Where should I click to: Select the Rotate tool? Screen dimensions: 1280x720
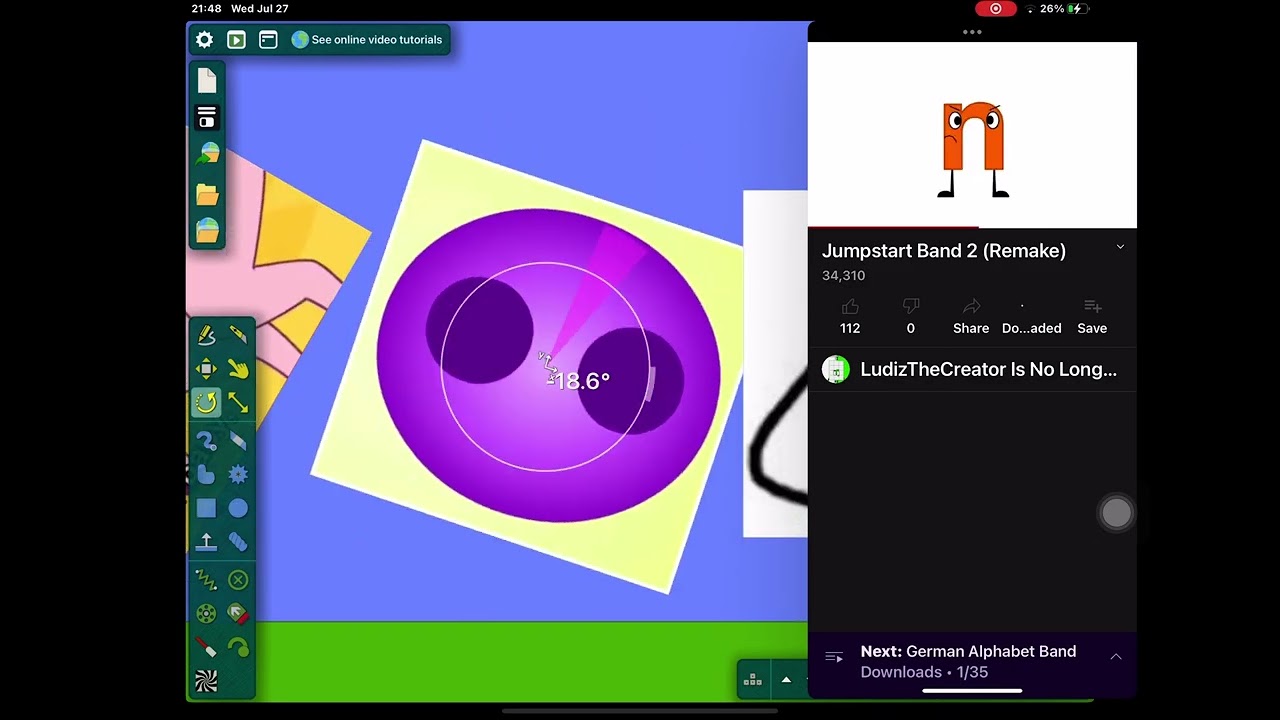(x=206, y=402)
